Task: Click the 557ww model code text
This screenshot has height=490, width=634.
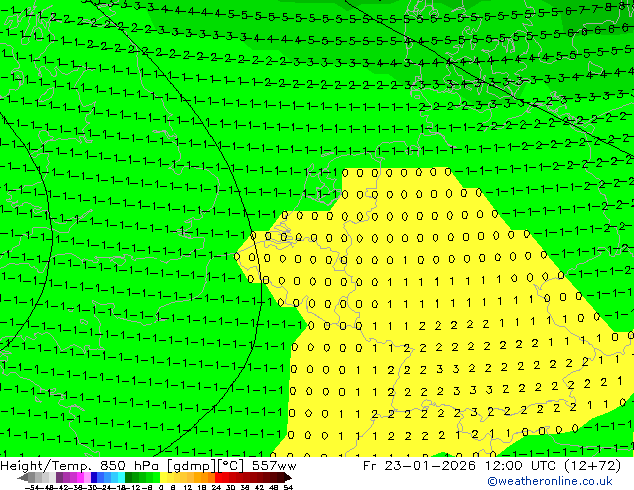Action: tap(274, 466)
